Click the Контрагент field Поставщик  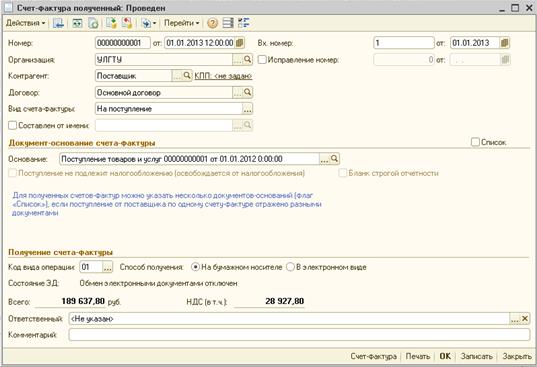[x=133, y=76]
